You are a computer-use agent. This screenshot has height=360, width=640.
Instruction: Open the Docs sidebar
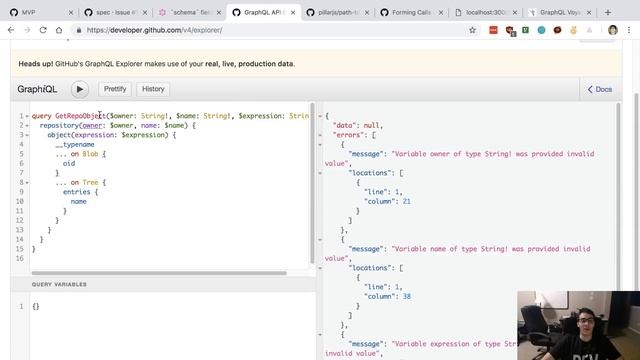click(600, 89)
